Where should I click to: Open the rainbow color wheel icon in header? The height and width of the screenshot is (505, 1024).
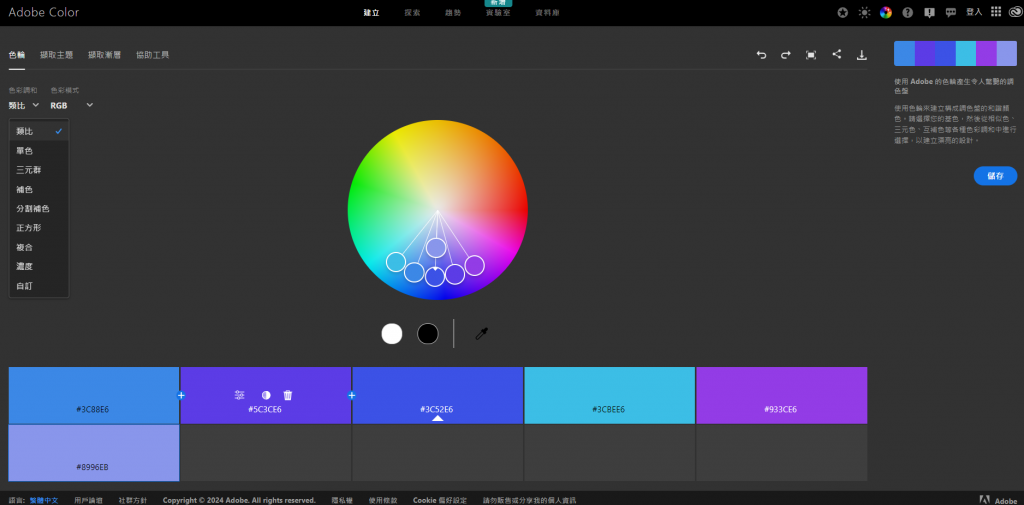click(x=886, y=12)
